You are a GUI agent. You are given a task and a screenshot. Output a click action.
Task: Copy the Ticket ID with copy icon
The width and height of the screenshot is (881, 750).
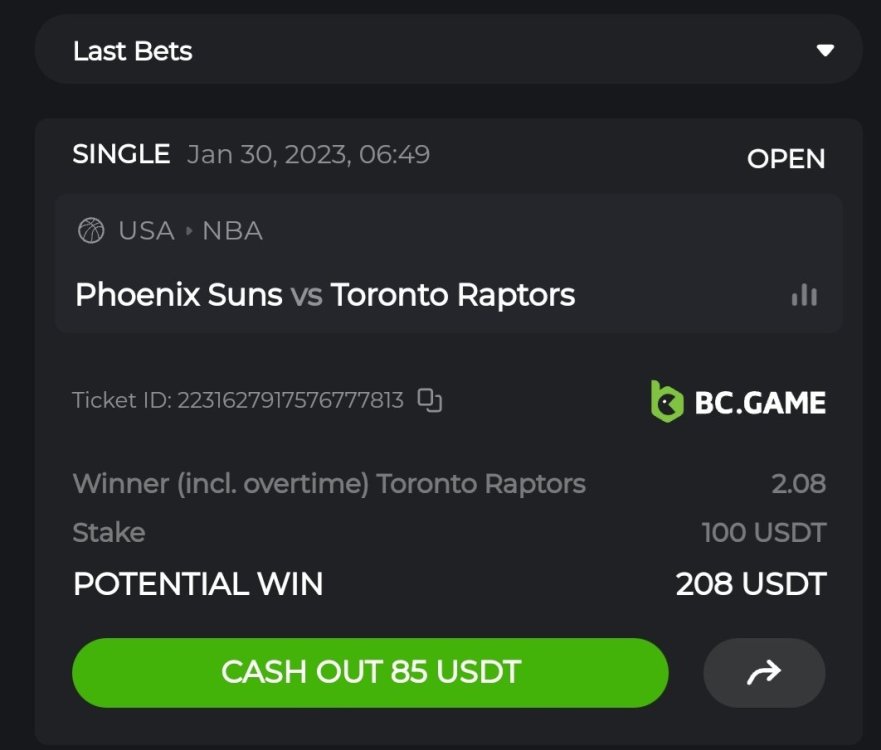(x=430, y=400)
